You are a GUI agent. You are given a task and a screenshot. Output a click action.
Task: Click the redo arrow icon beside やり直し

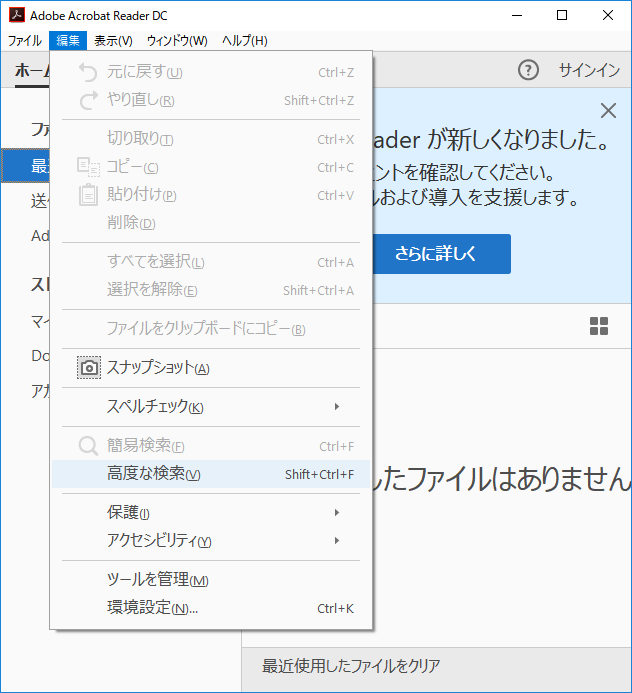tap(88, 100)
